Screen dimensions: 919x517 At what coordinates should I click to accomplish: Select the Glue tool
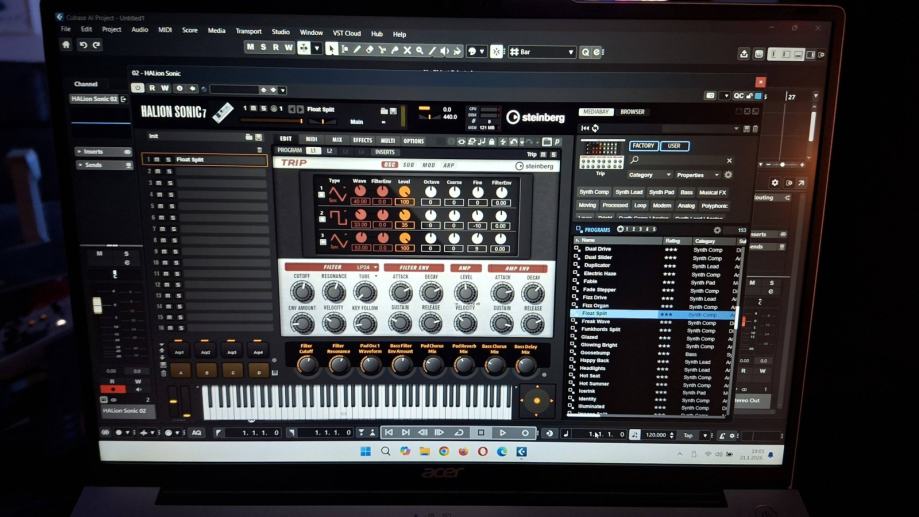pos(394,50)
